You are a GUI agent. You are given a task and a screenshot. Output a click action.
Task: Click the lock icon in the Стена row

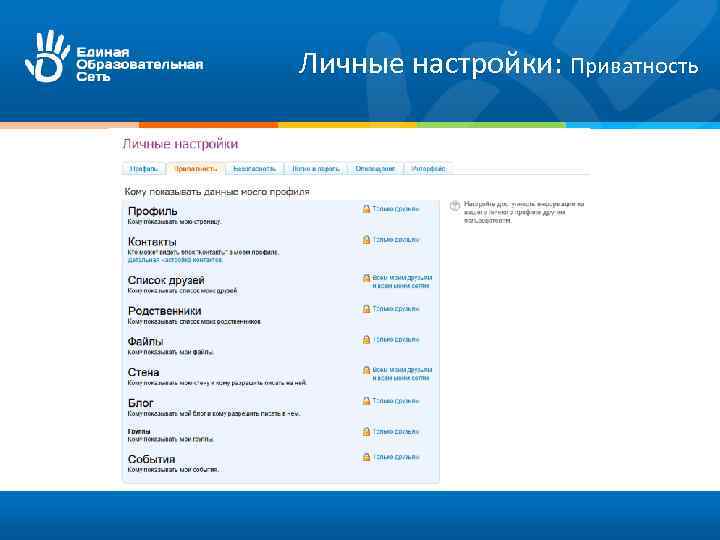click(x=366, y=370)
